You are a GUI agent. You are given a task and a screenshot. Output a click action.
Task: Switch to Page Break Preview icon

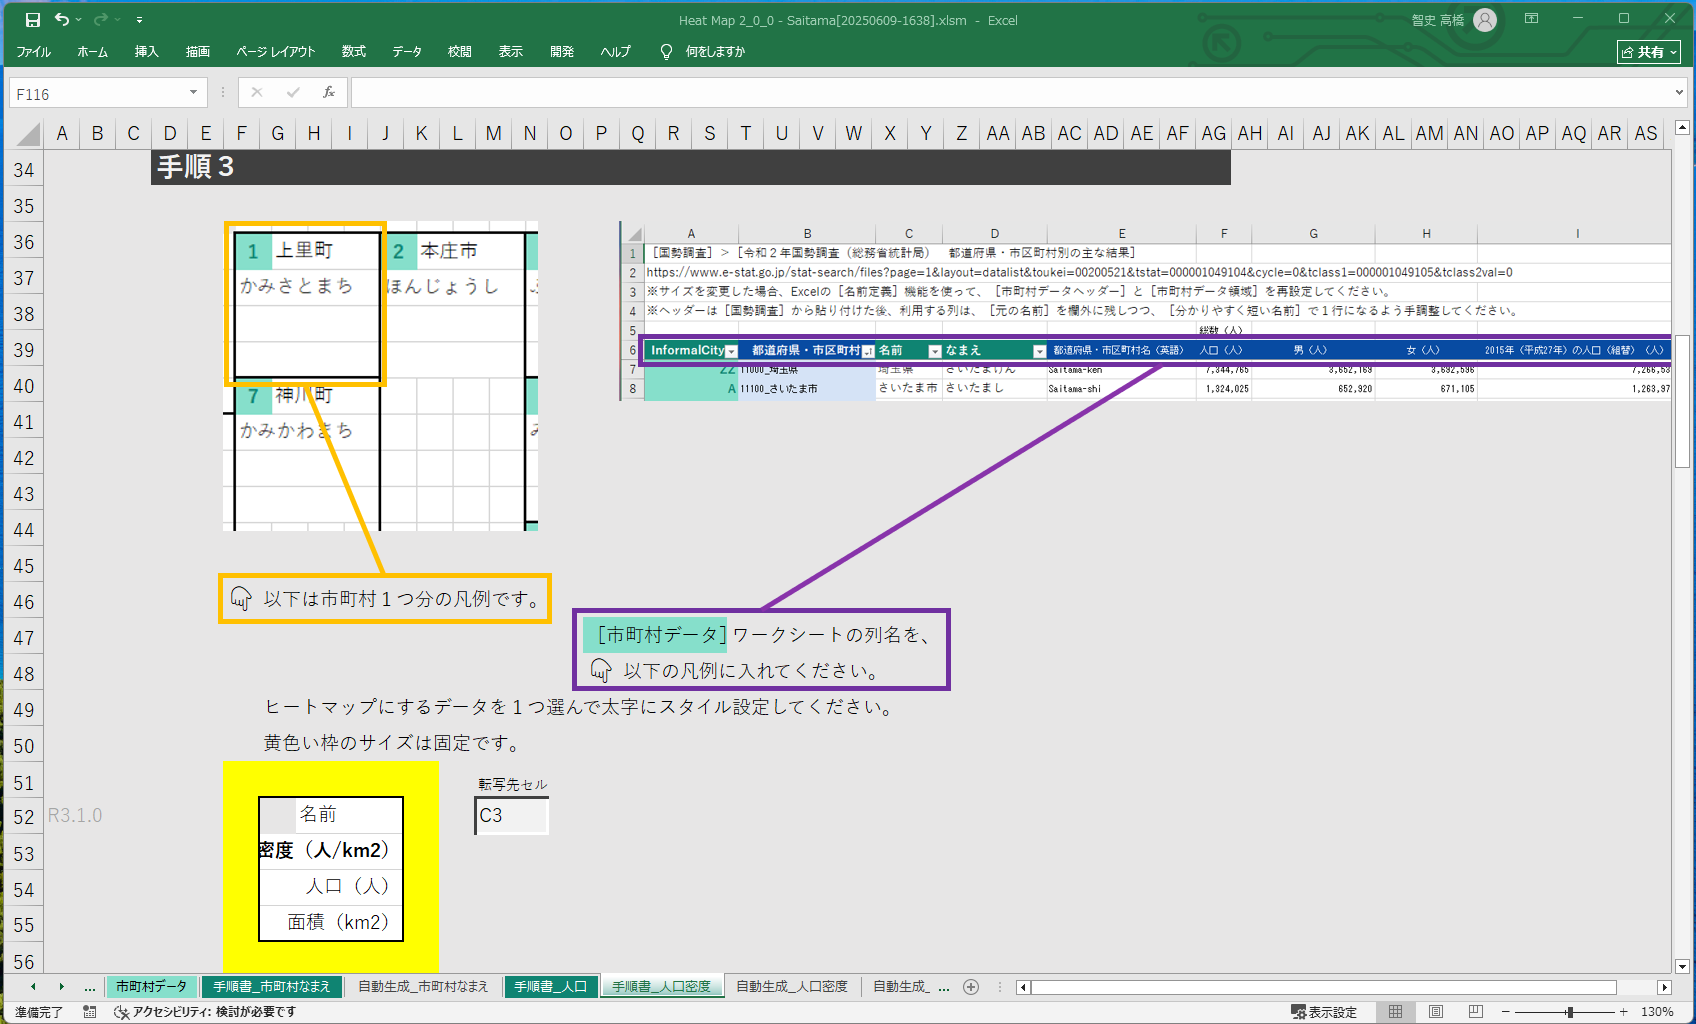pos(1475,1012)
